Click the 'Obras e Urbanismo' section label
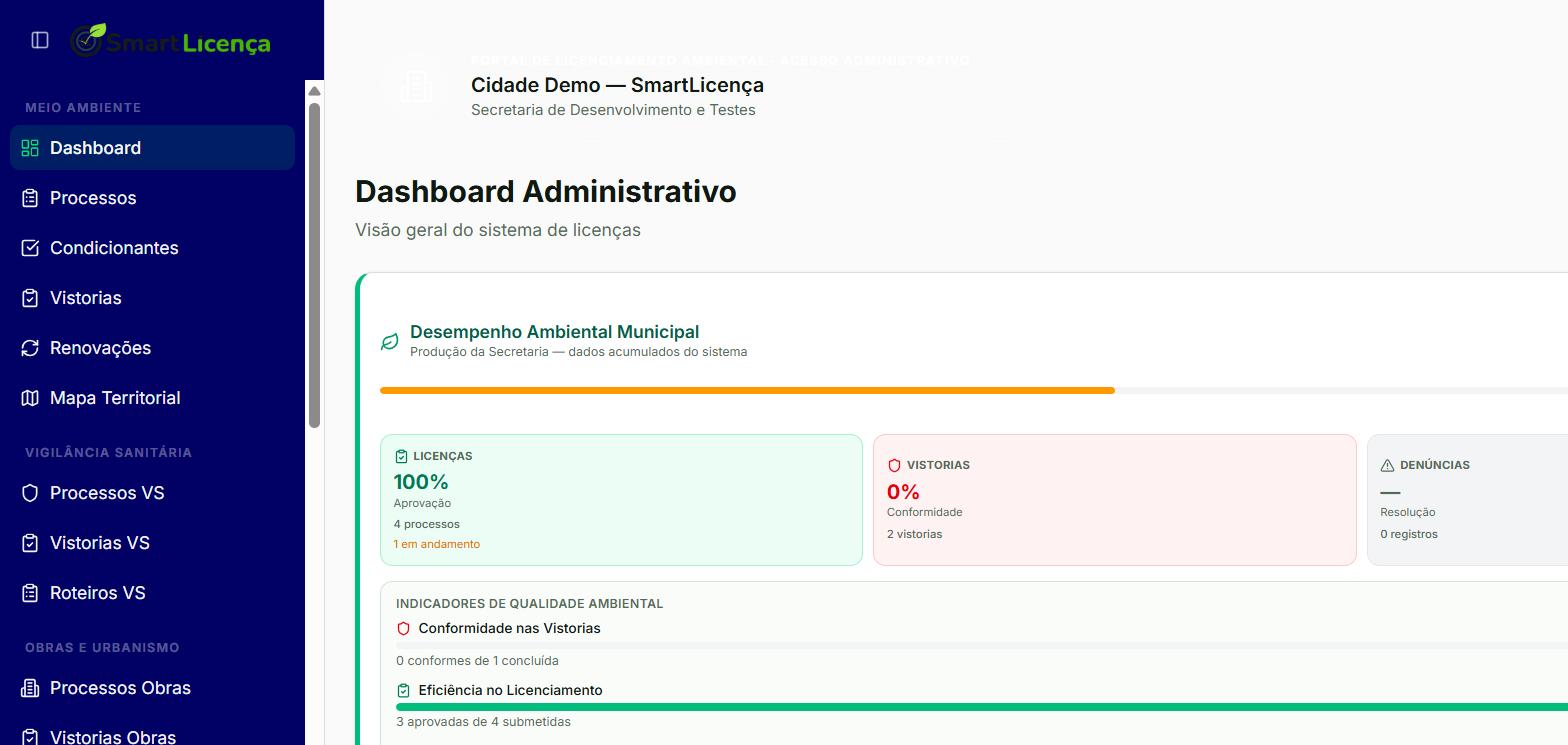1568x745 pixels. click(x=102, y=648)
